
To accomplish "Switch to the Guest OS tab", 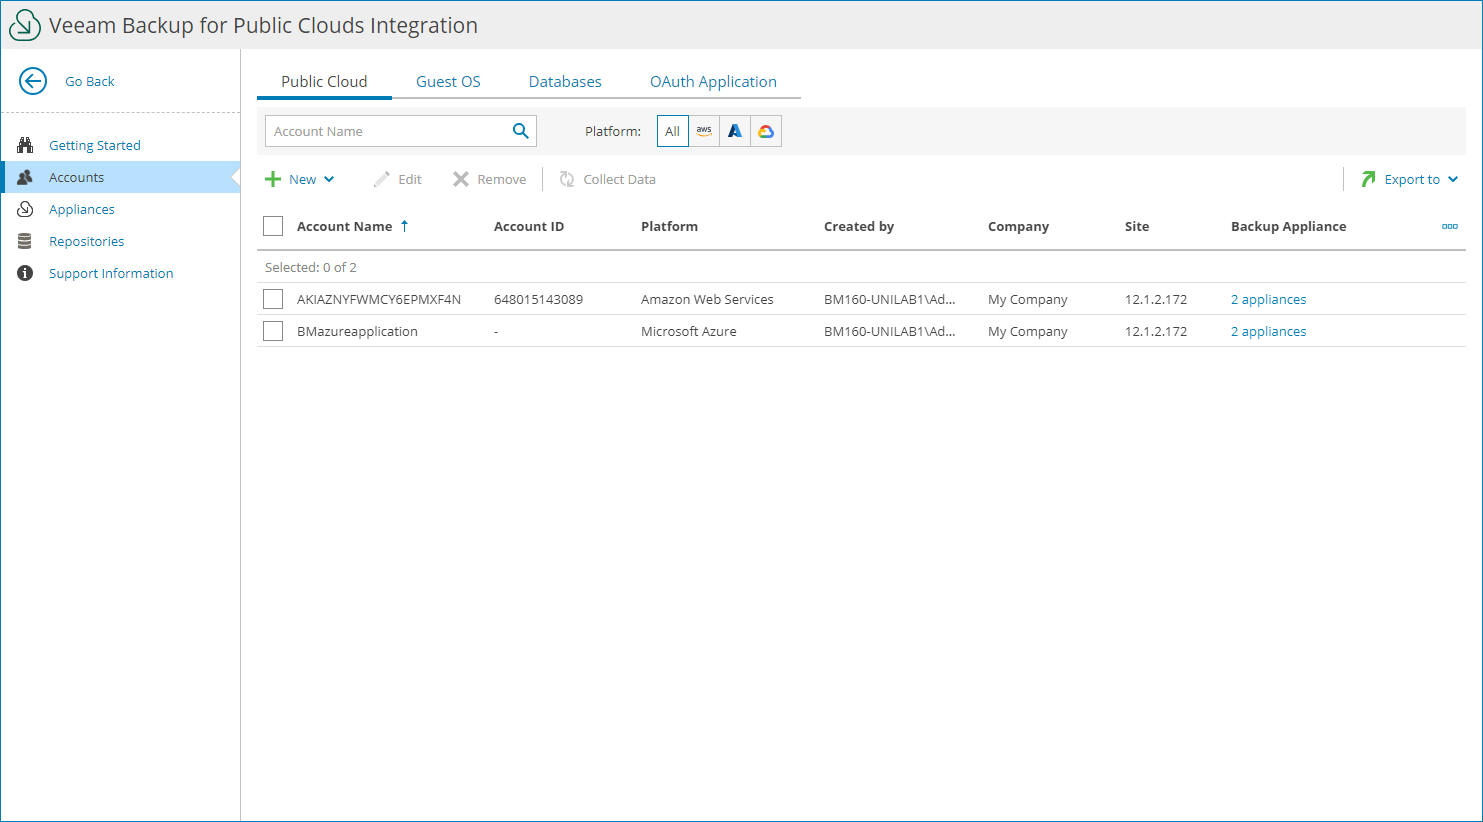I will pyautogui.click(x=448, y=82).
